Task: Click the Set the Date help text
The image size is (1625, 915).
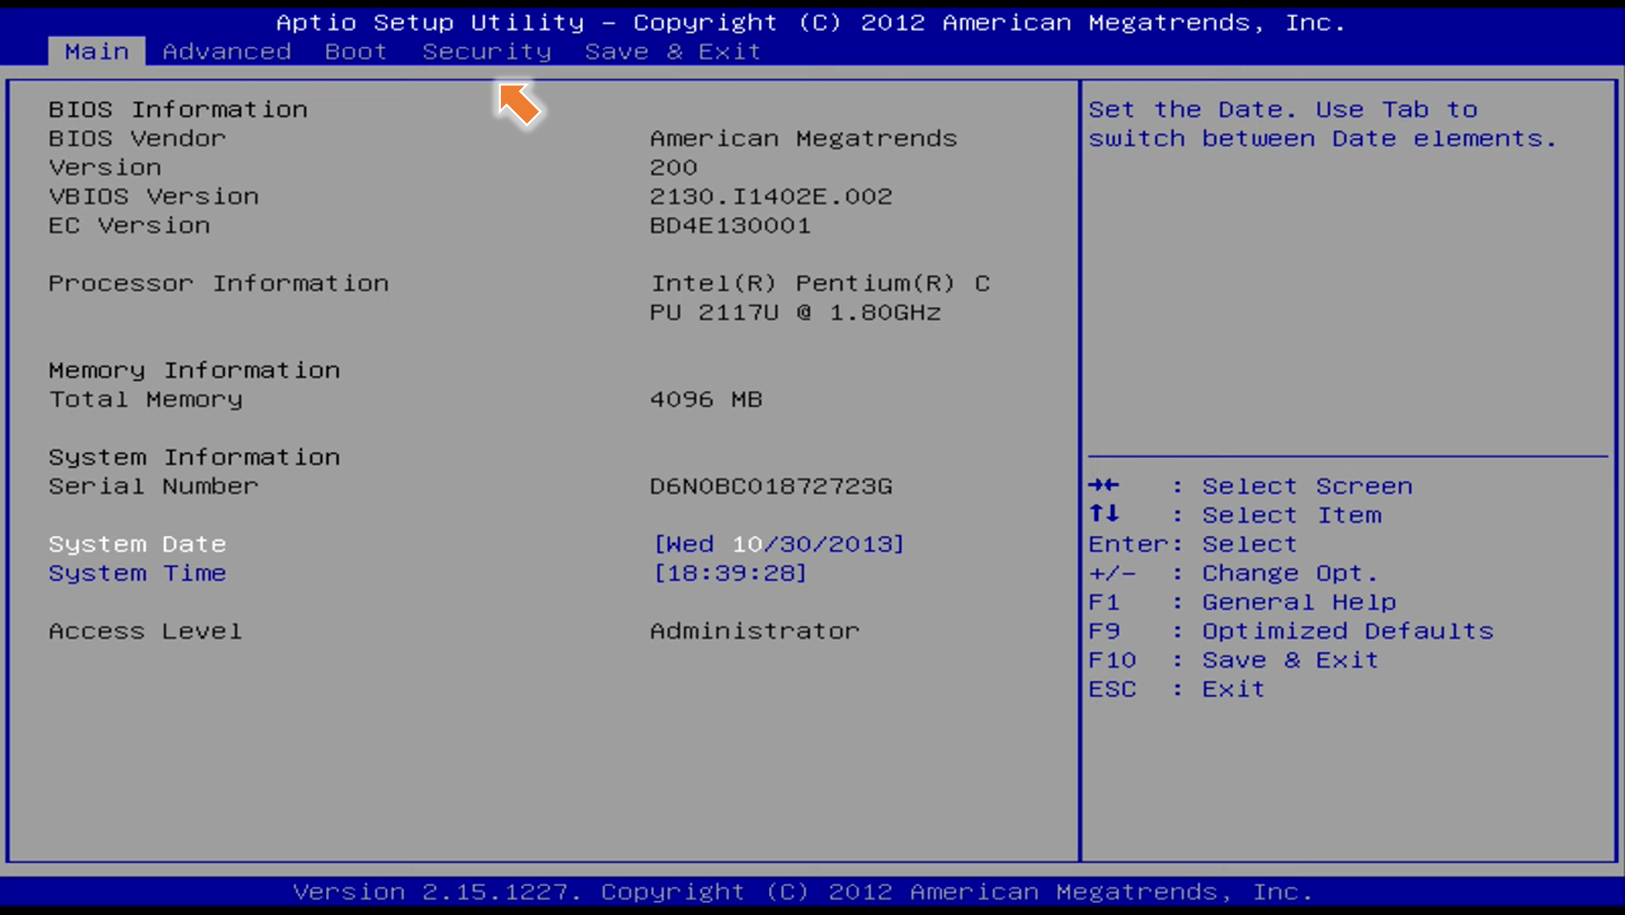Action: [x=1323, y=124]
